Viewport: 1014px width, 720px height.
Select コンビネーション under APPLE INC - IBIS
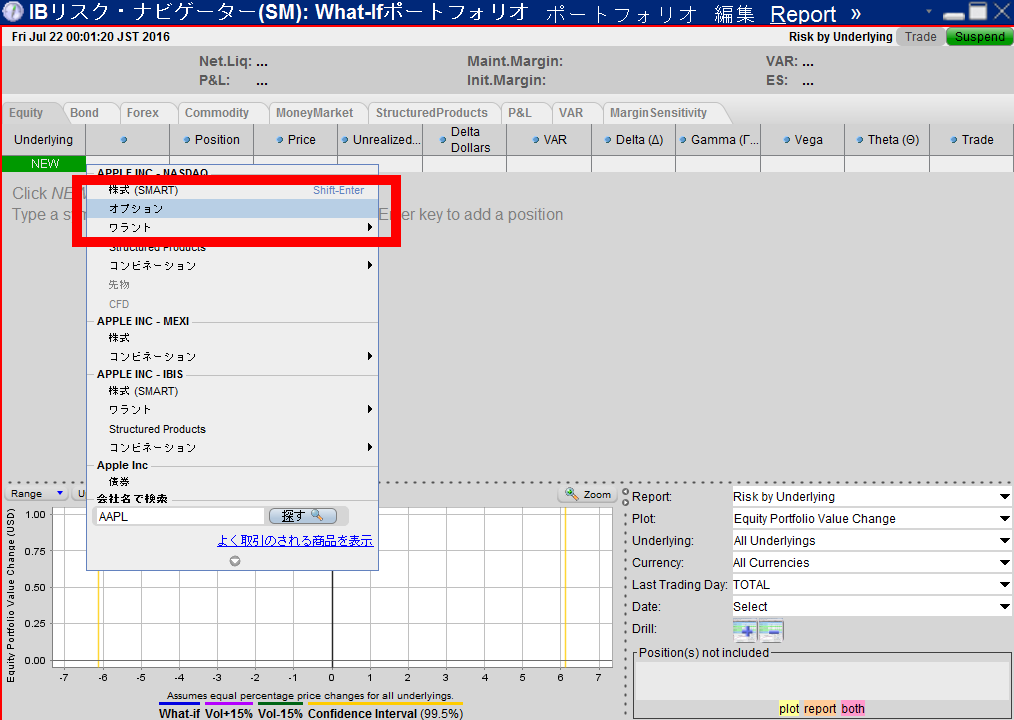pos(232,448)
